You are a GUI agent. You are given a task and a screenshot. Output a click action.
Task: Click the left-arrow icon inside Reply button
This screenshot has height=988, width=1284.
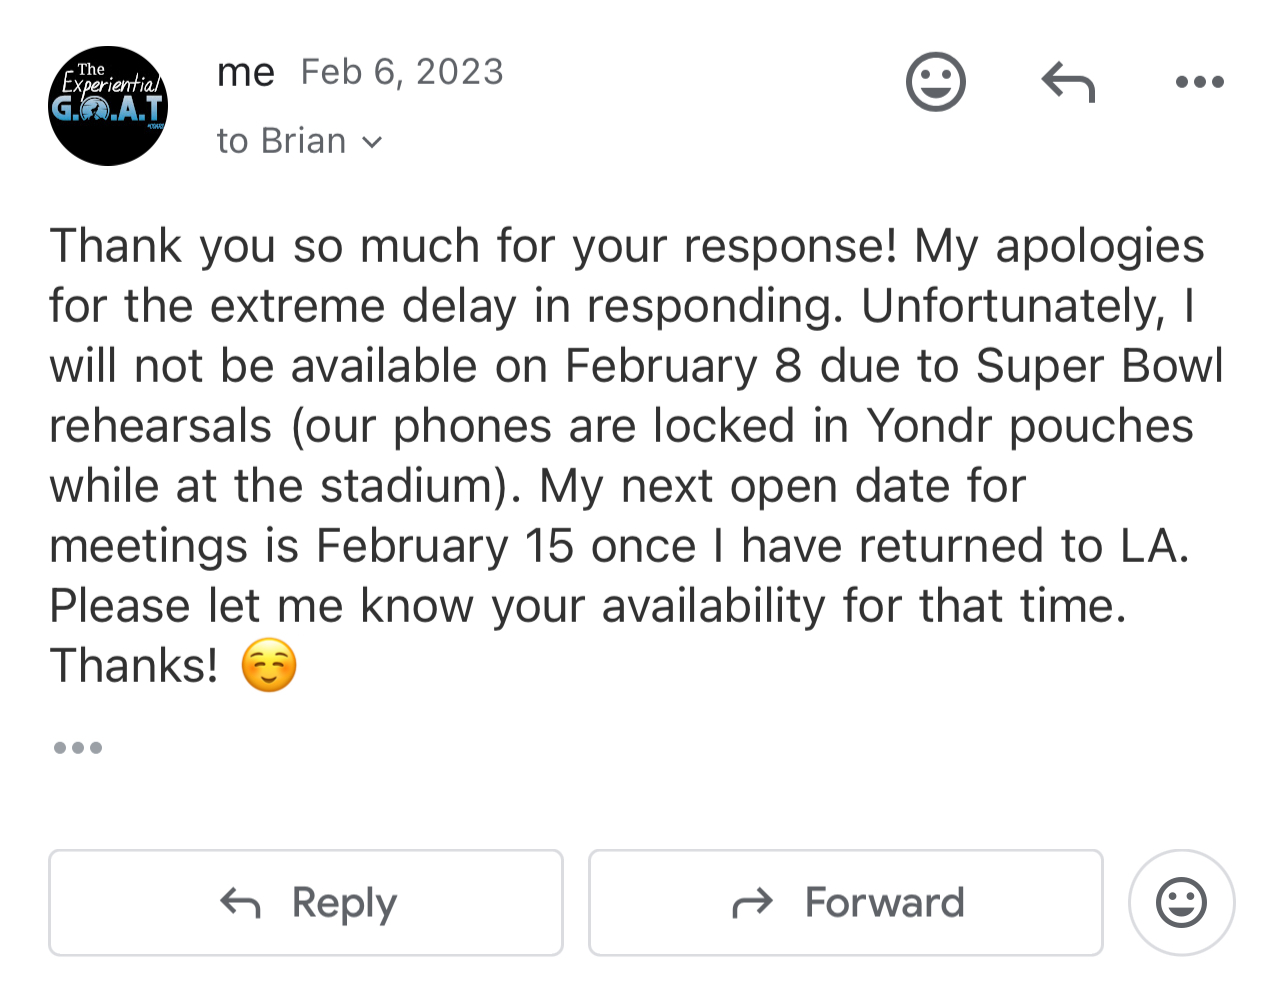(240, 903)
